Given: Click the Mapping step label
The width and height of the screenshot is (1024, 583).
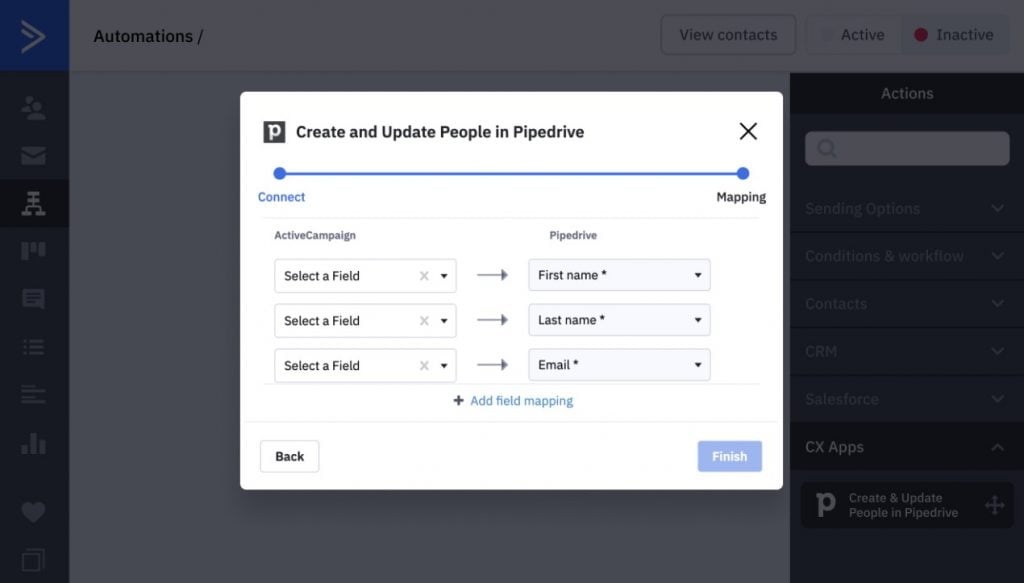Looking at the screenshot, I should [x=741, y=197].
